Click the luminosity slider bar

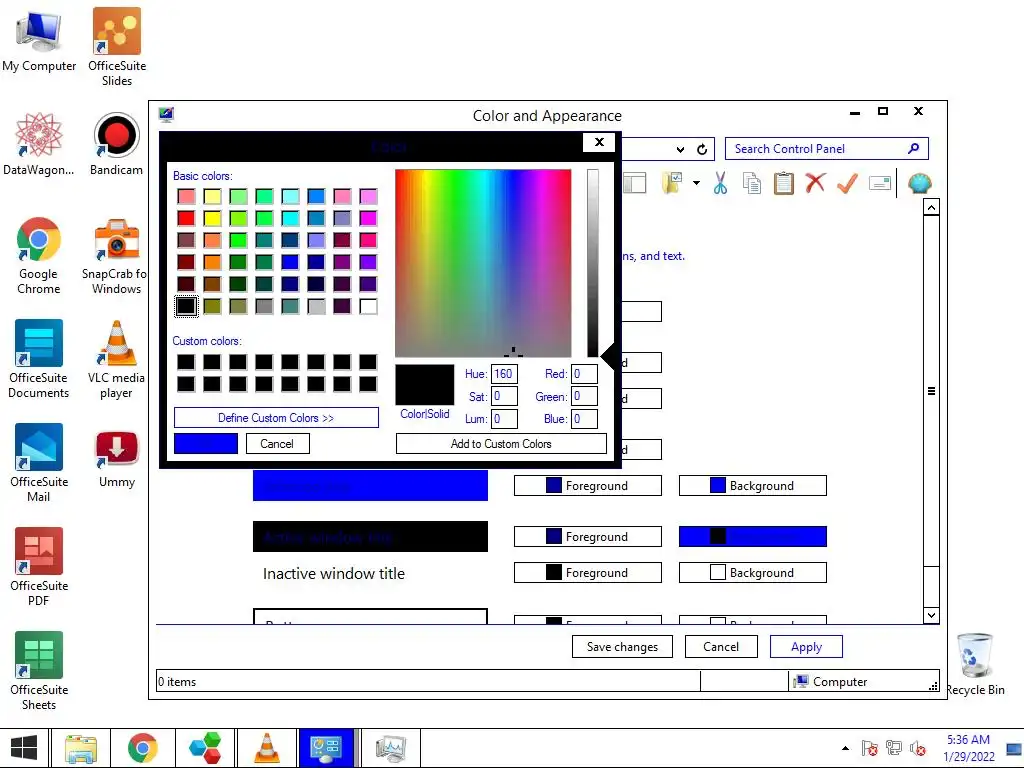pyautogui.click(x=592, y=263)
